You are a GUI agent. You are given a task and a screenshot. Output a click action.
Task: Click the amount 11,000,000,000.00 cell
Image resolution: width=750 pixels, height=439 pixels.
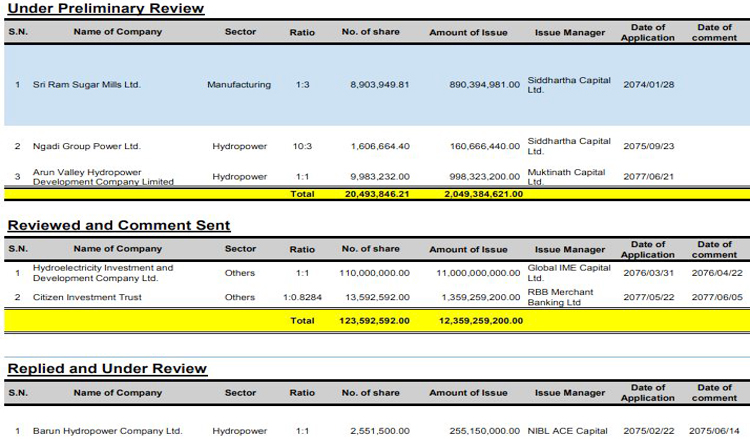(x=478, y=273)
